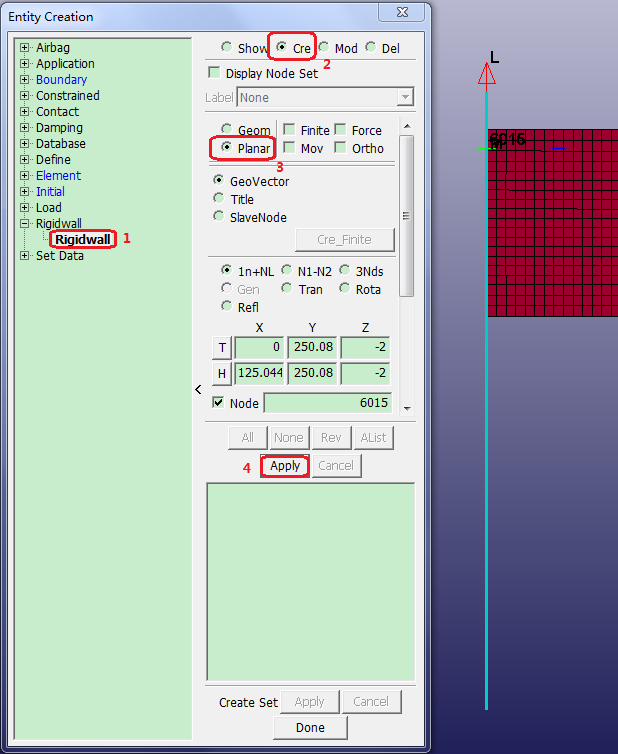Edit the H row Z field
This screenshot has width=618, height=754.
click(x=365, y=373)
